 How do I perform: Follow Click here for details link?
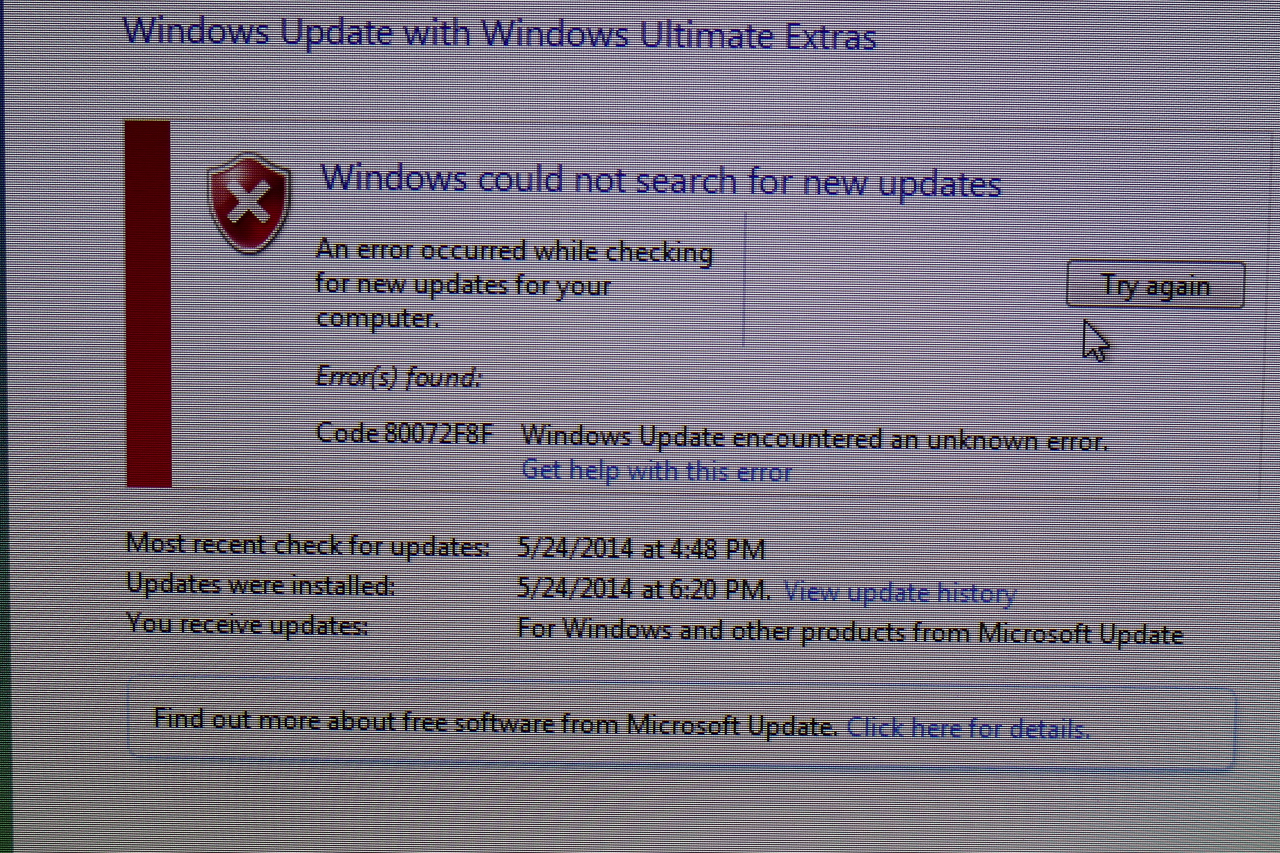click(968, 728)
